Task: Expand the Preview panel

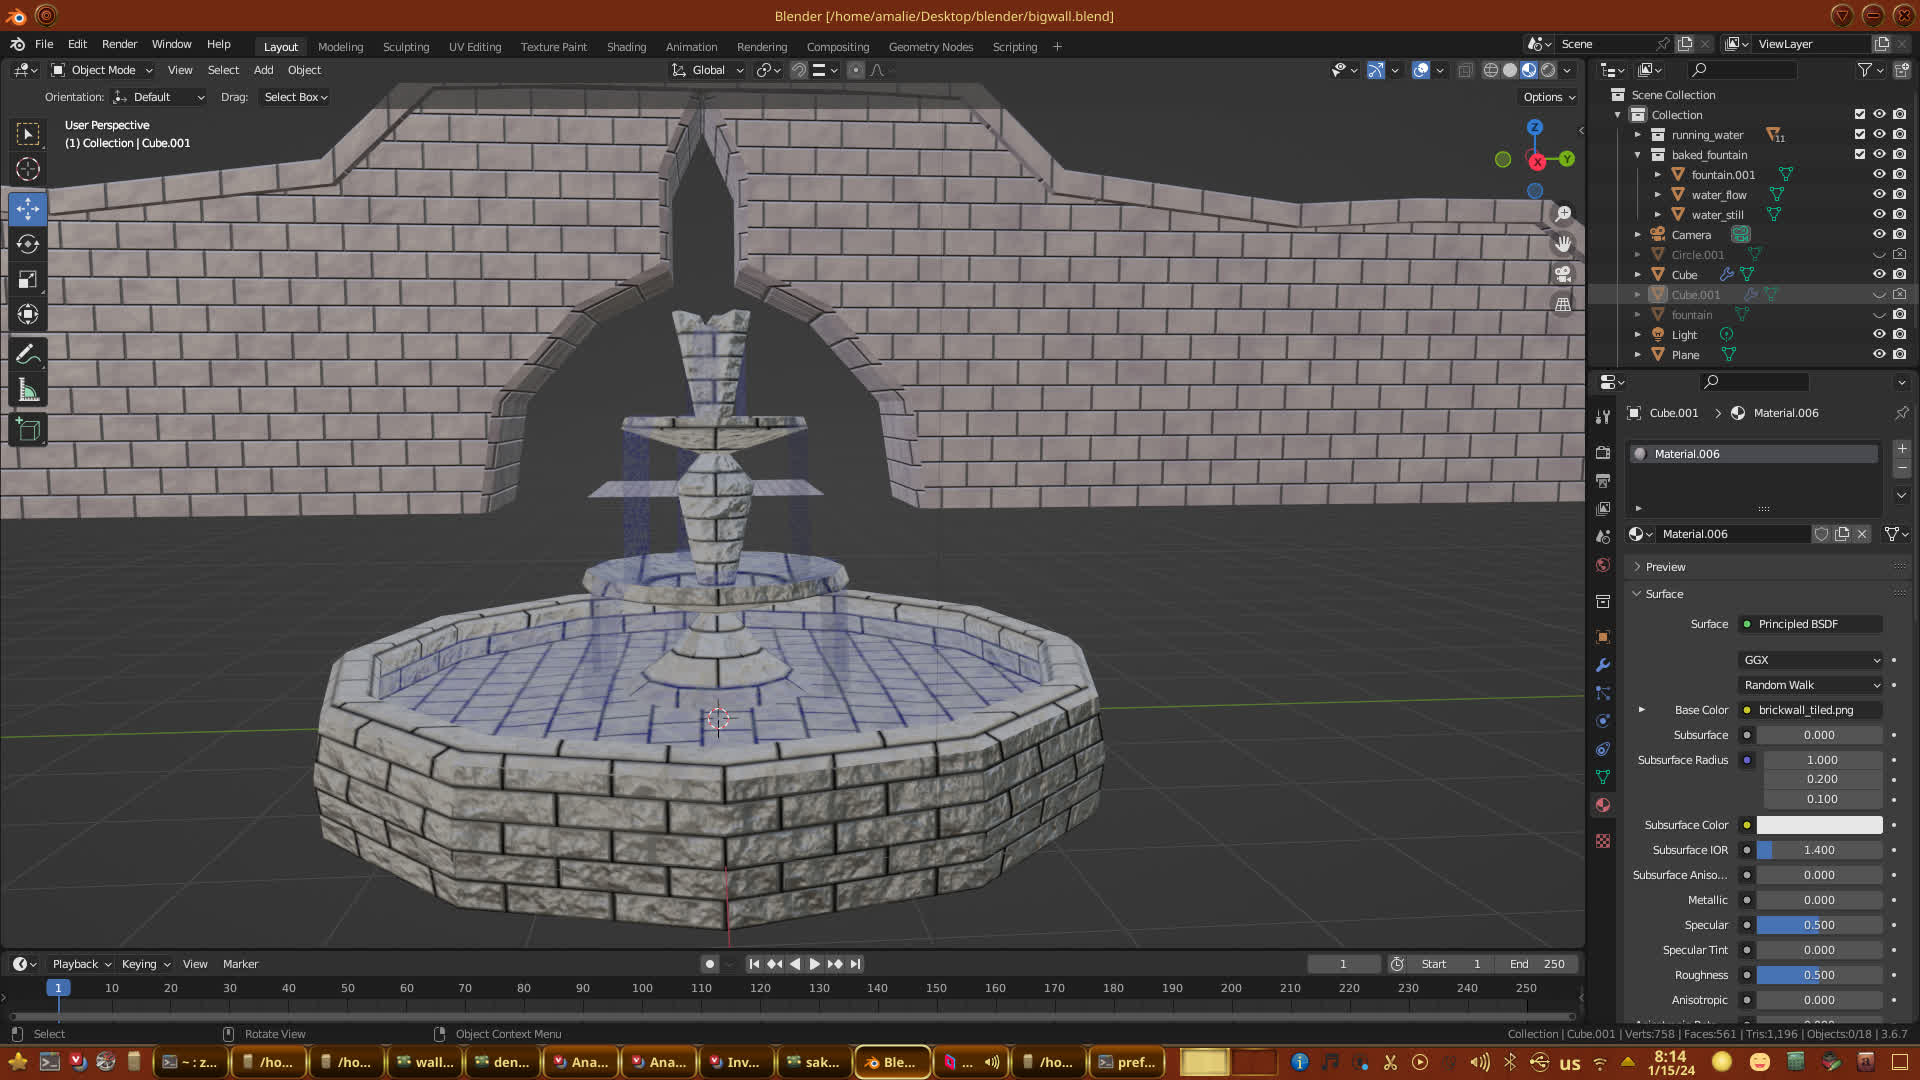Action: [x=1665, y=567]
